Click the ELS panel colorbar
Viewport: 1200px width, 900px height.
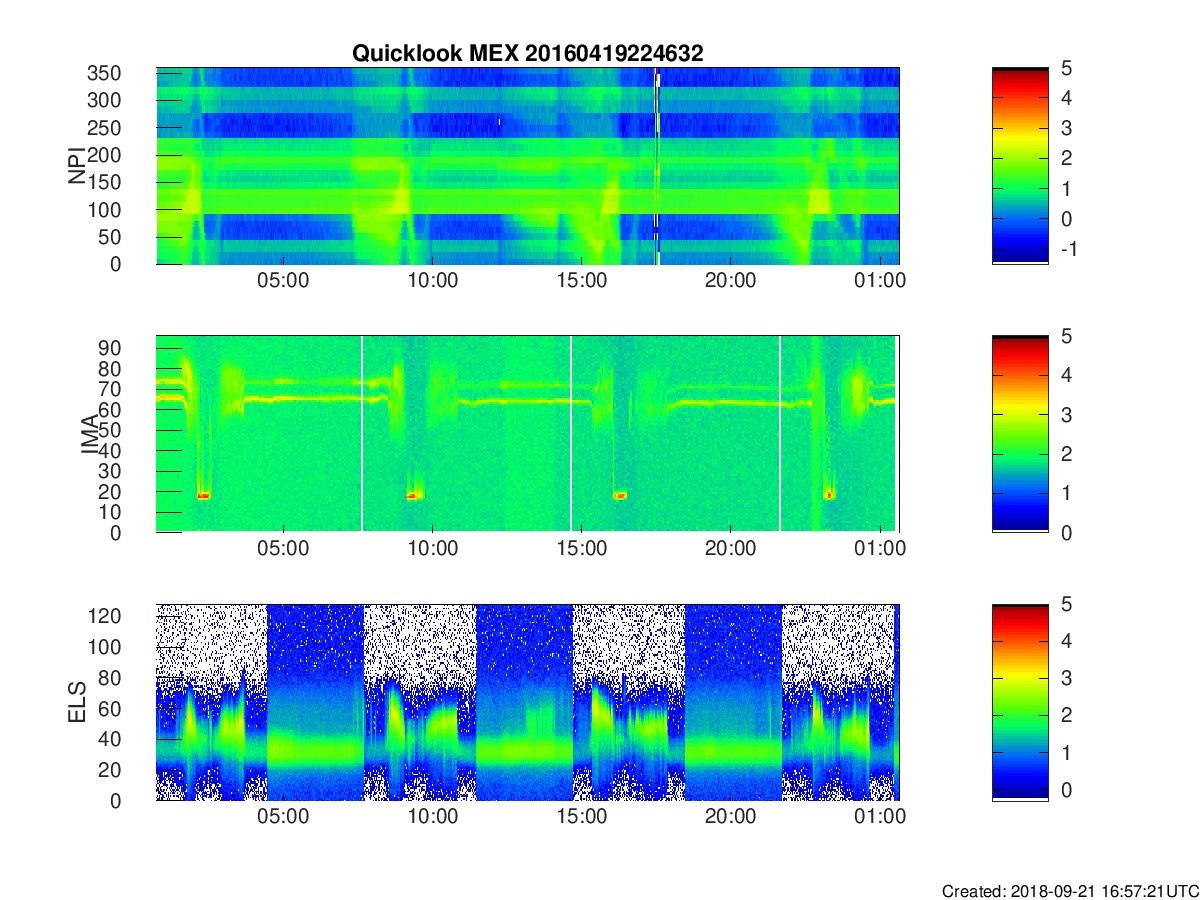pyautogui.click(x=1020, y=702)
